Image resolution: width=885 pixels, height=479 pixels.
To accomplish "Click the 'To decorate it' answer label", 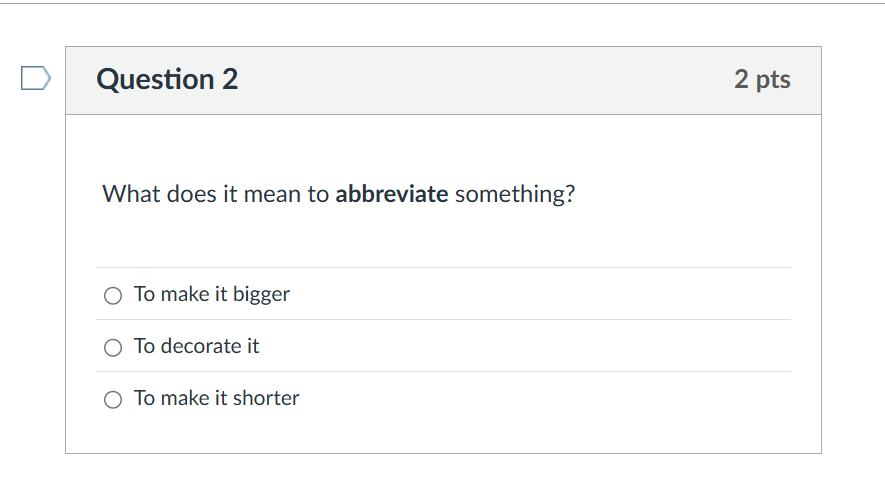I will pyautogui.click(x=196, y=346).
